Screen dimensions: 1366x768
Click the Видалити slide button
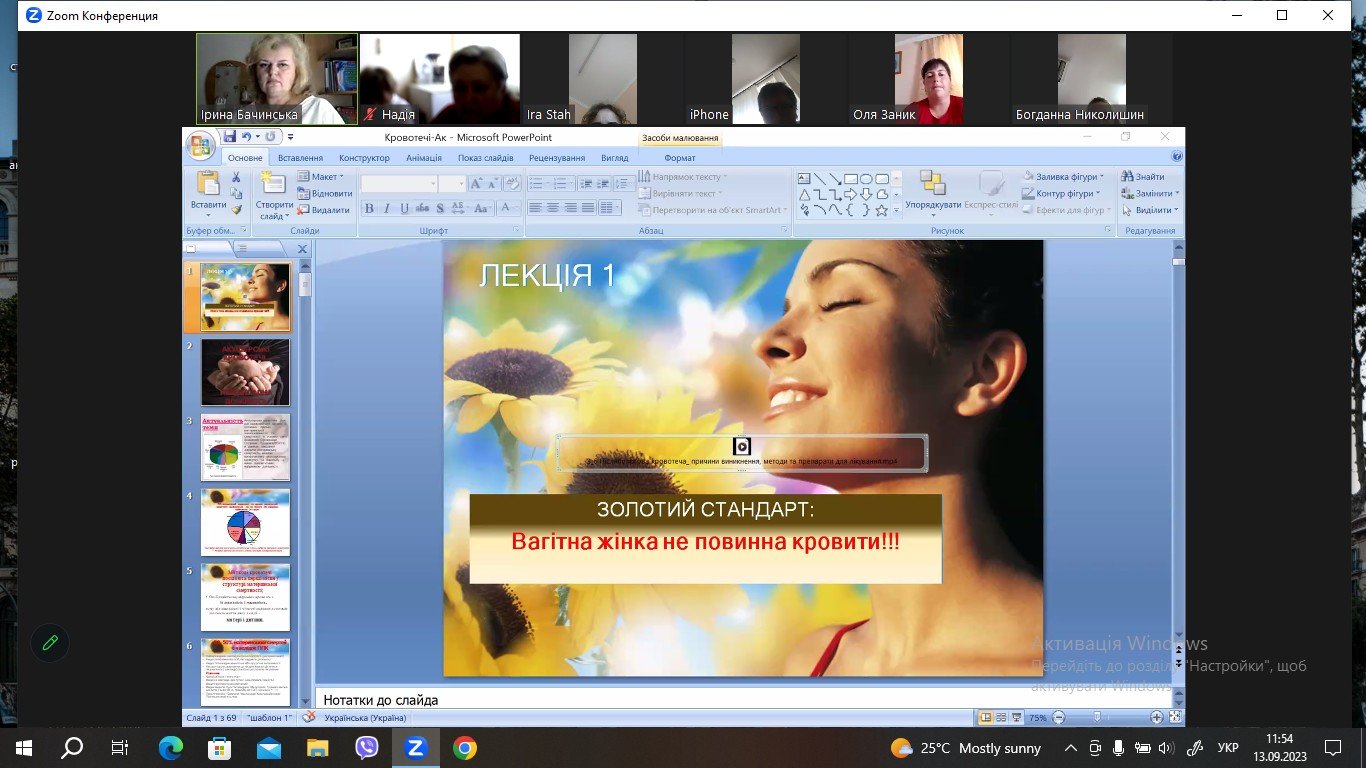coord(325,210)
